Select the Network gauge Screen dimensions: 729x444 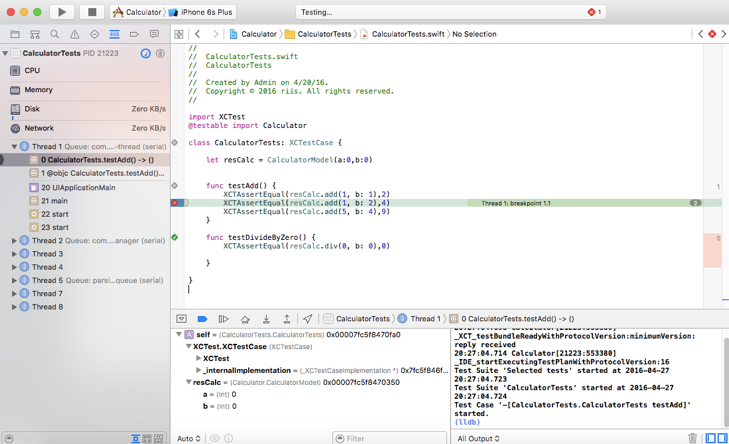tap(85, 128)
